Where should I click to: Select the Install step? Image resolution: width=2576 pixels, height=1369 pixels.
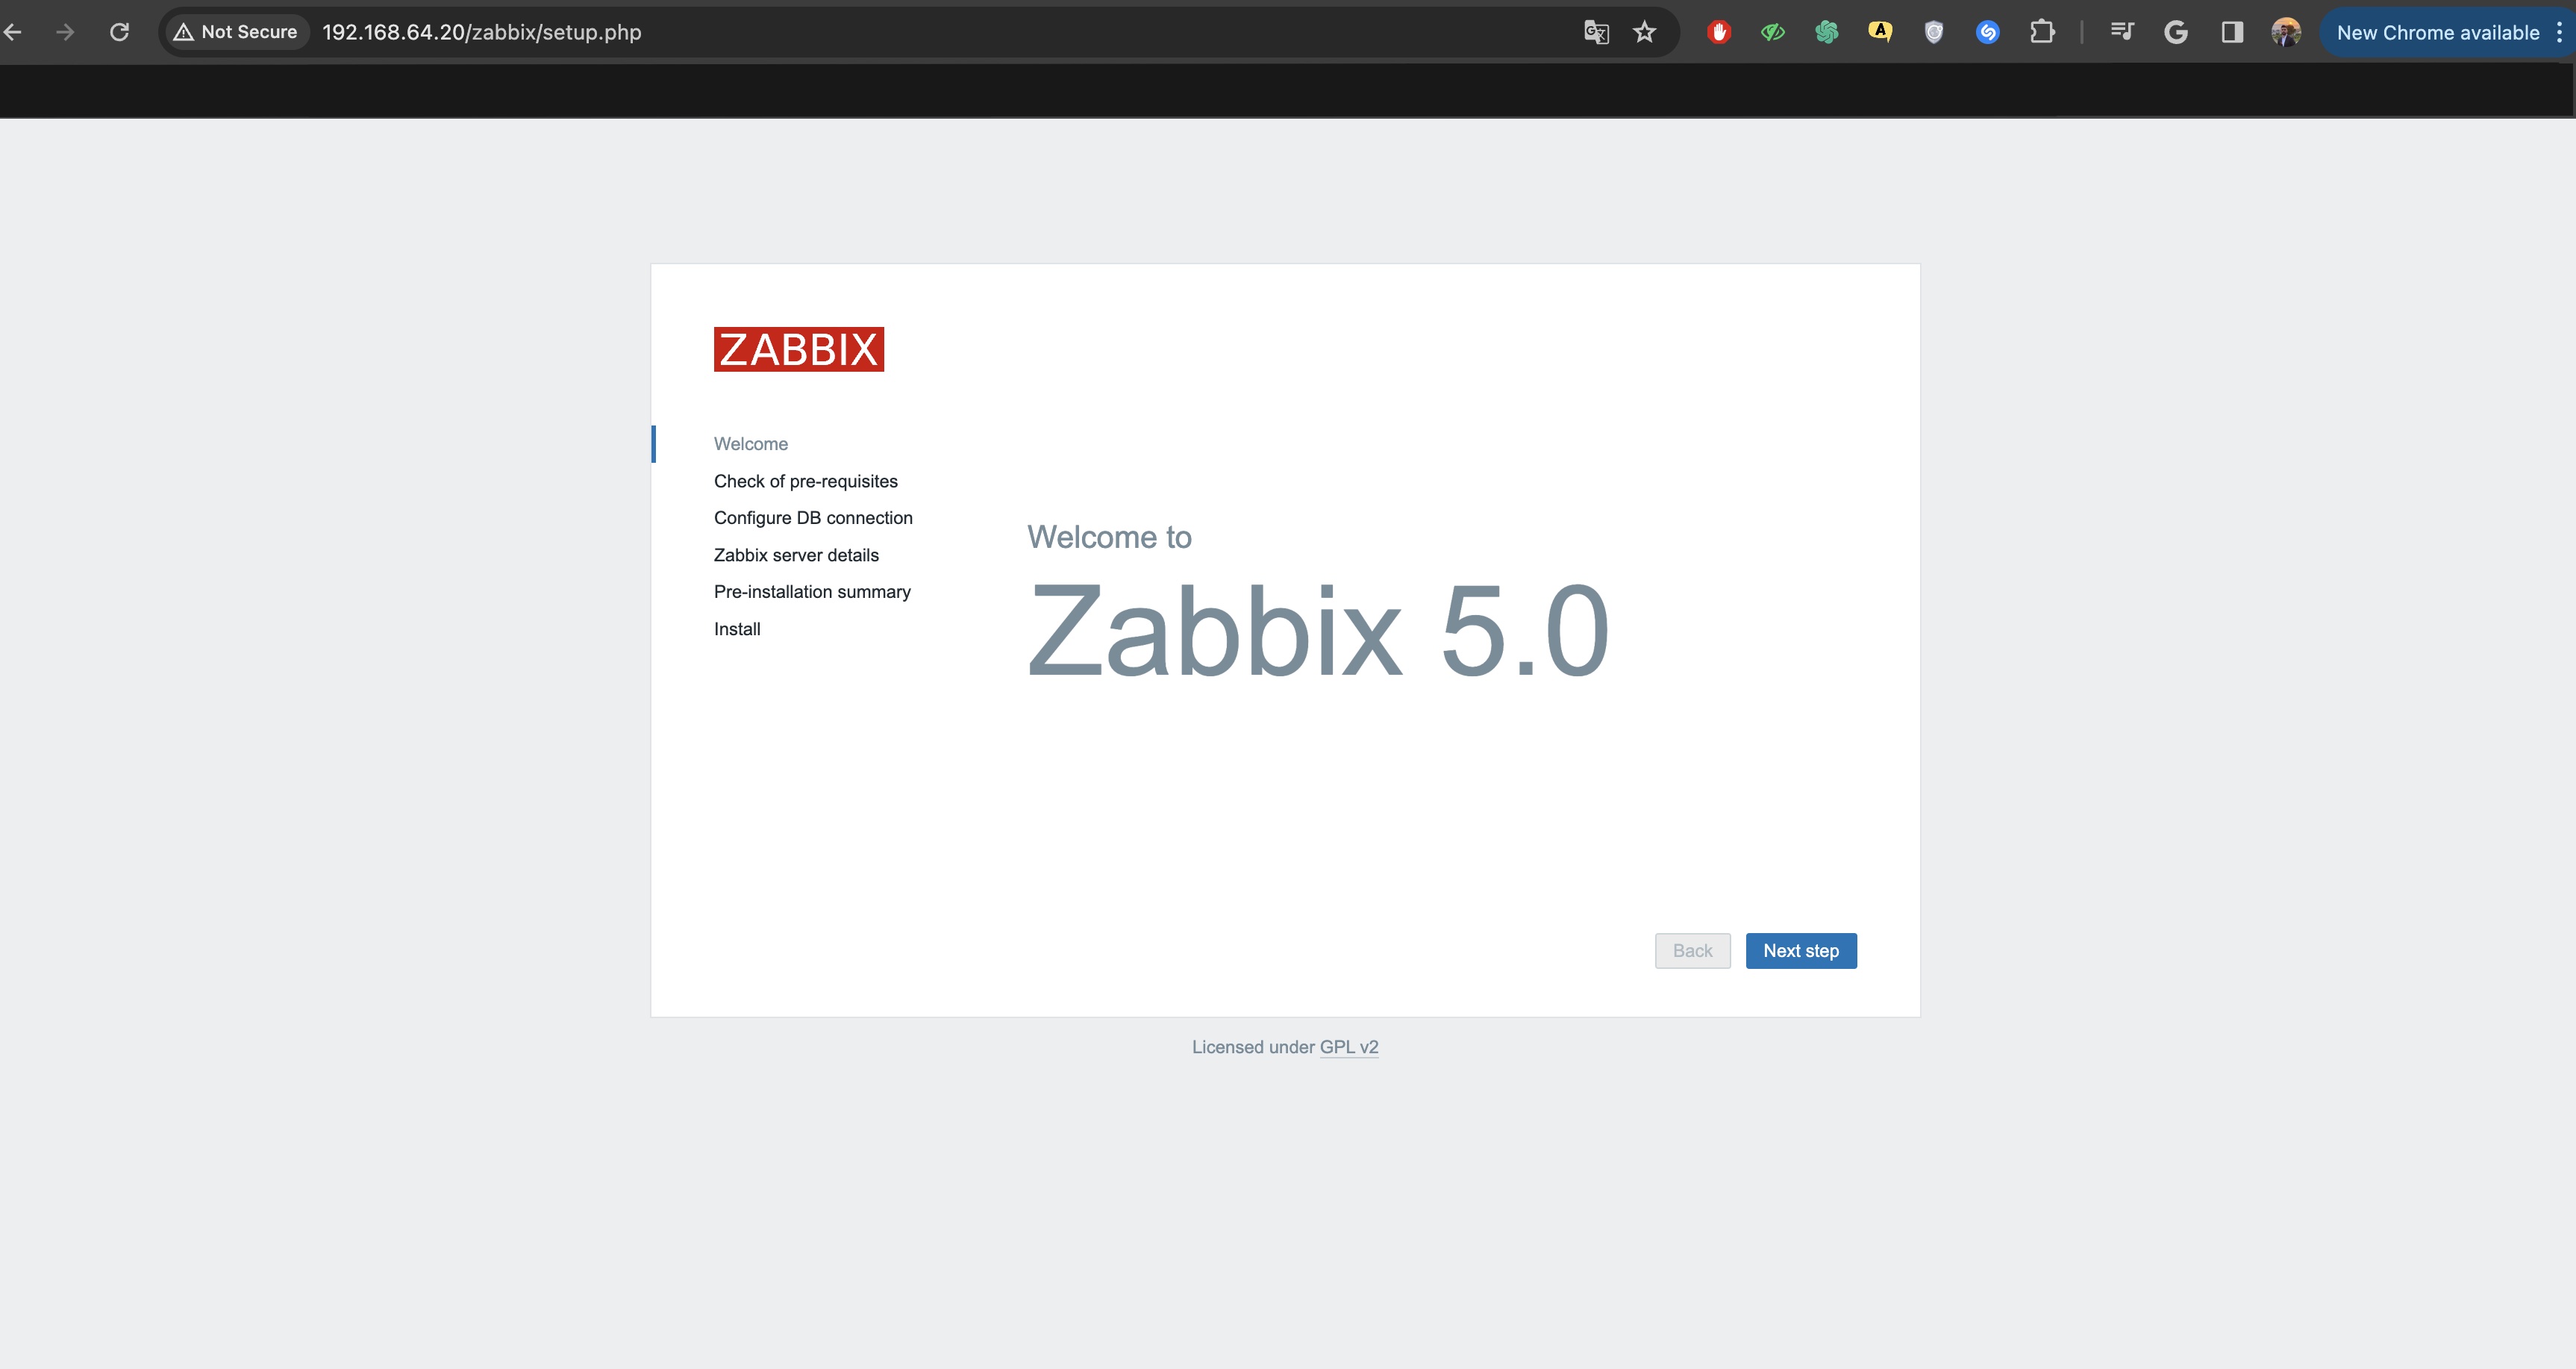click(737, 629)
